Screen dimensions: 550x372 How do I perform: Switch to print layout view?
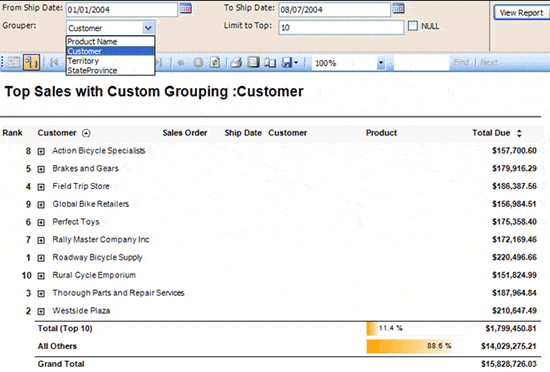click(253, 62)
